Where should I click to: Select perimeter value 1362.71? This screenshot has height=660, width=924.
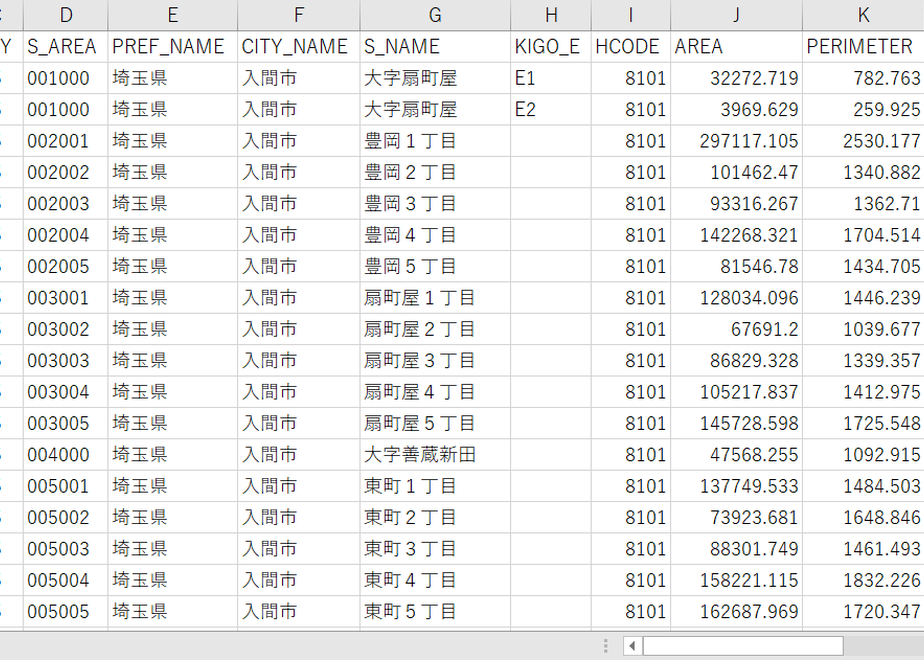[863, 203]
